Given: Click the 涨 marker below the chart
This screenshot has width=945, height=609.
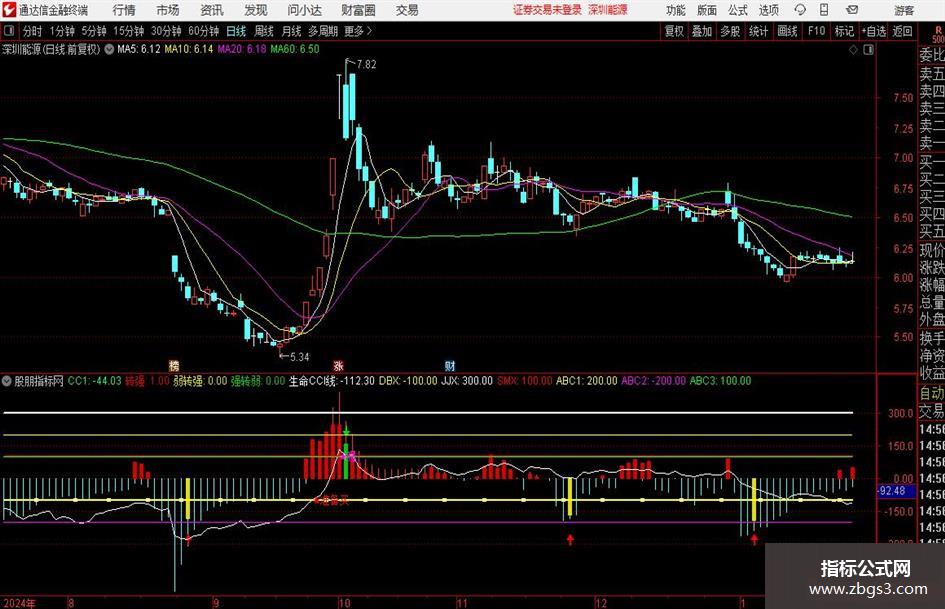Looking at the screenshot, I should point(339,365).
